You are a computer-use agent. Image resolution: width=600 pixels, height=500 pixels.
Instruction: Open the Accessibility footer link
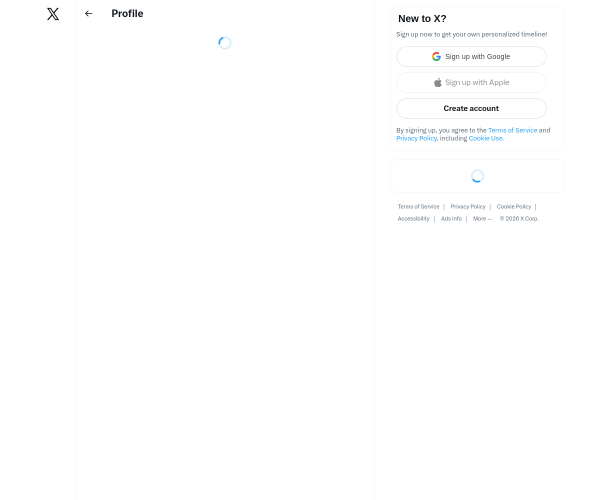coord(413,219)
